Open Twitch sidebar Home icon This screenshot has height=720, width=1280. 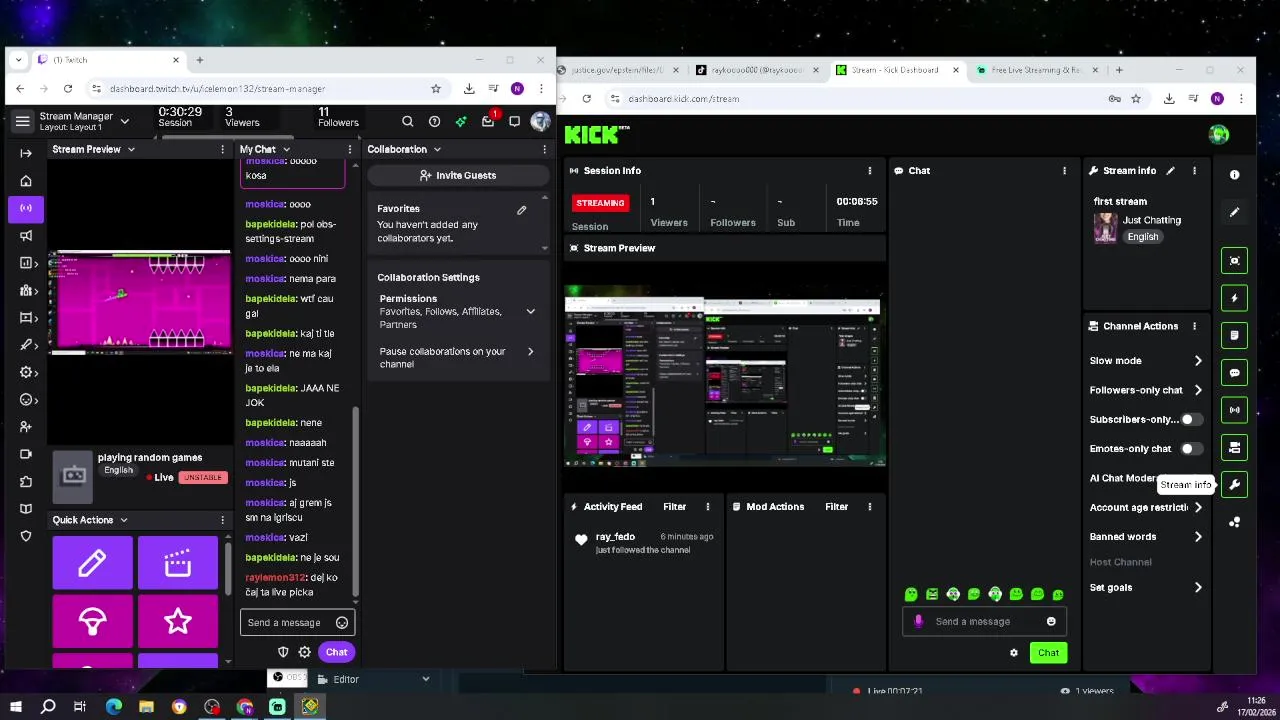(x=26, y=181)
